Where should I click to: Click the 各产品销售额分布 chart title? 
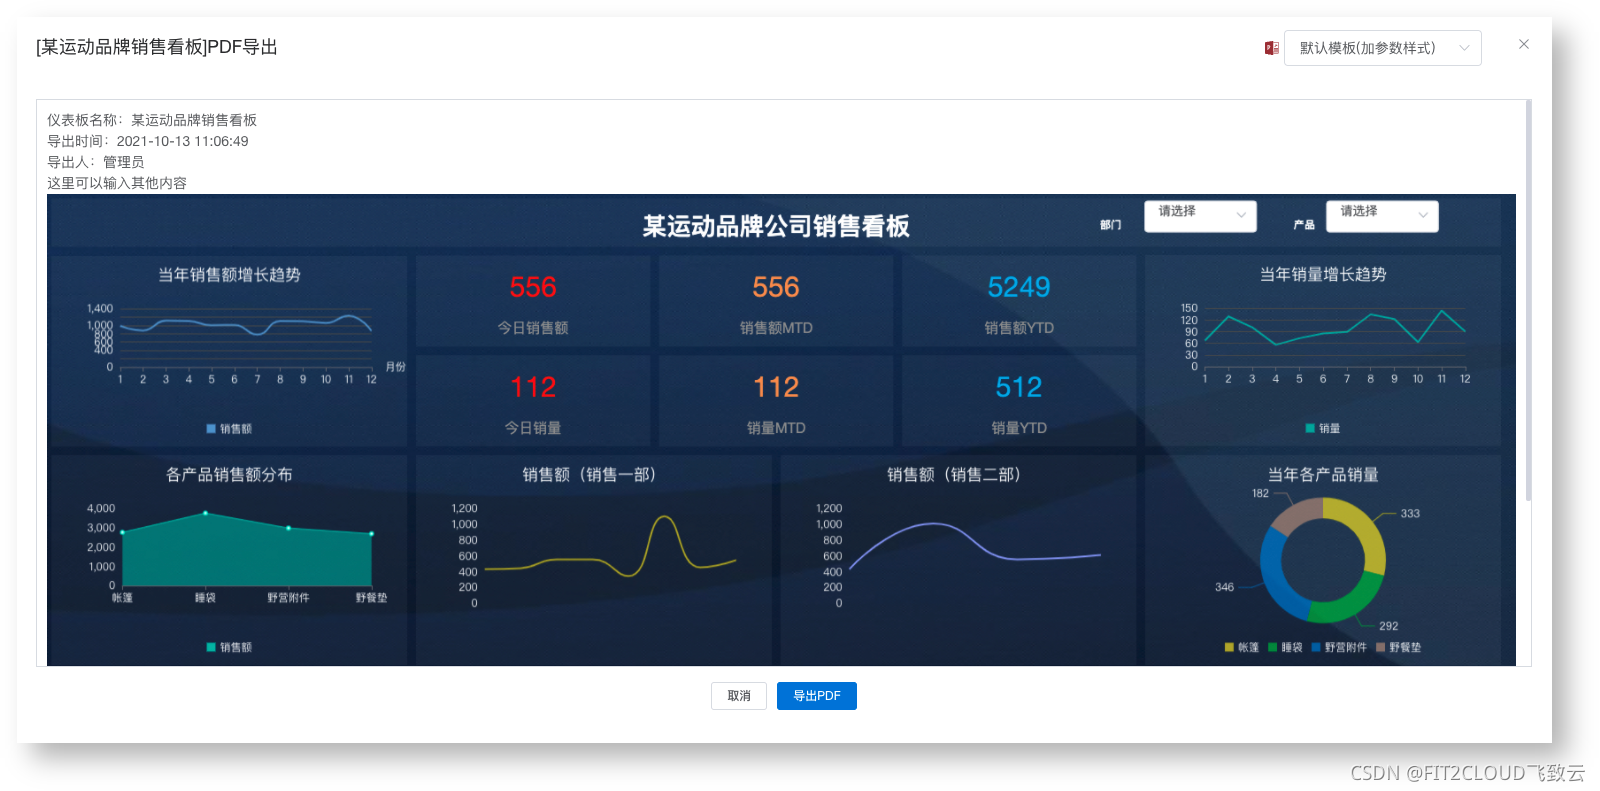229,475
